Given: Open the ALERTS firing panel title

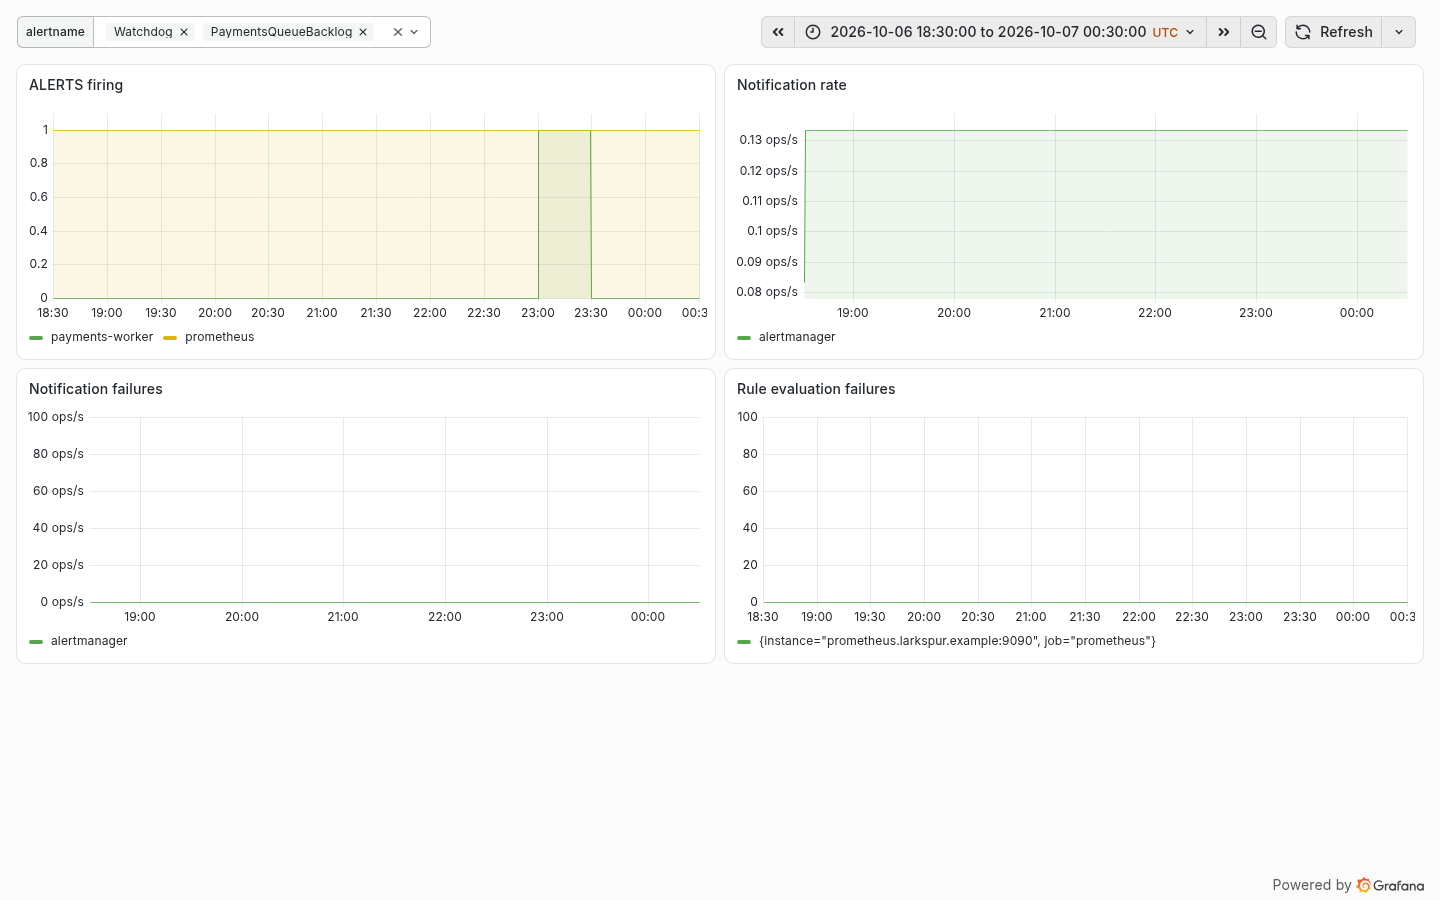Looking at the screenshot, I should (x=76, y=85).
